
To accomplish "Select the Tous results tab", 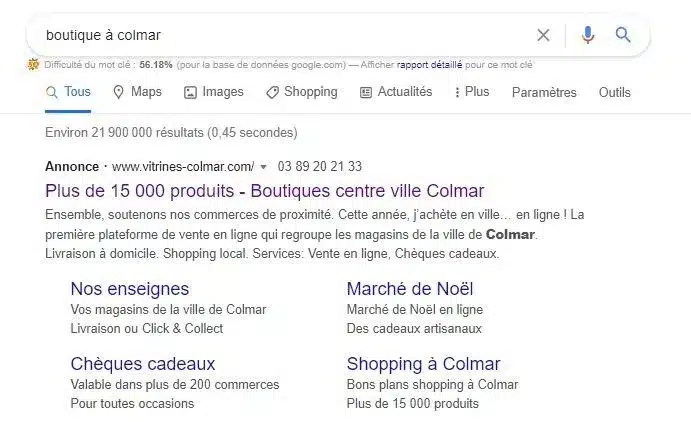I will coord(68,92).
